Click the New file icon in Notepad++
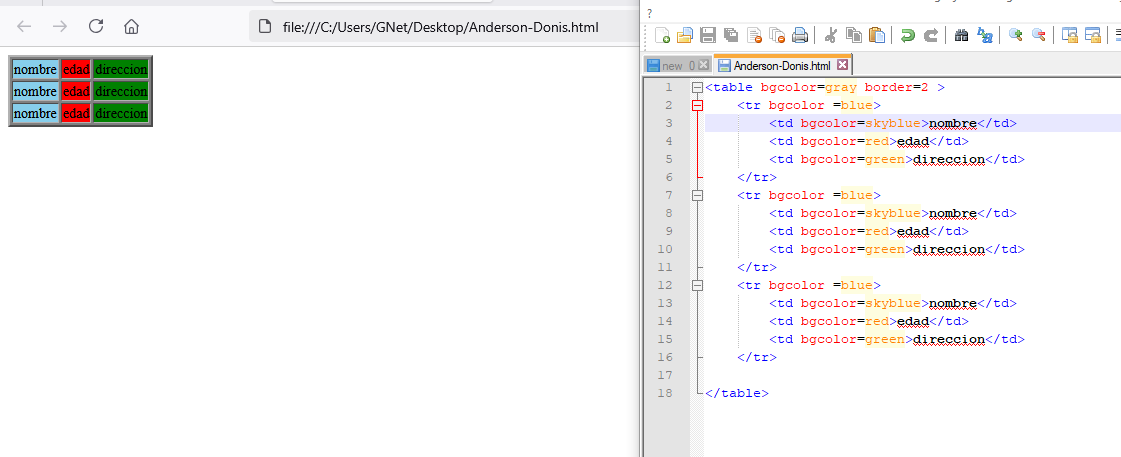Viewport: 1121px width, 457px height. point(663,35)
